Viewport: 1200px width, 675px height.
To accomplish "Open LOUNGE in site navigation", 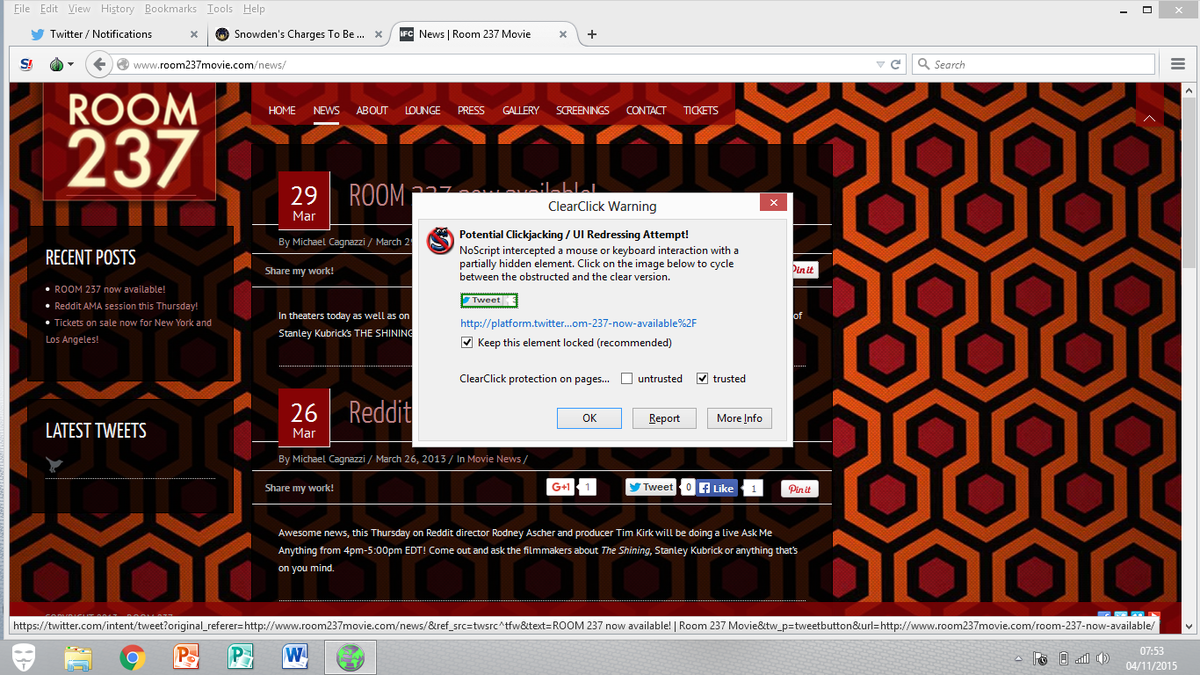I will (423, 110).
